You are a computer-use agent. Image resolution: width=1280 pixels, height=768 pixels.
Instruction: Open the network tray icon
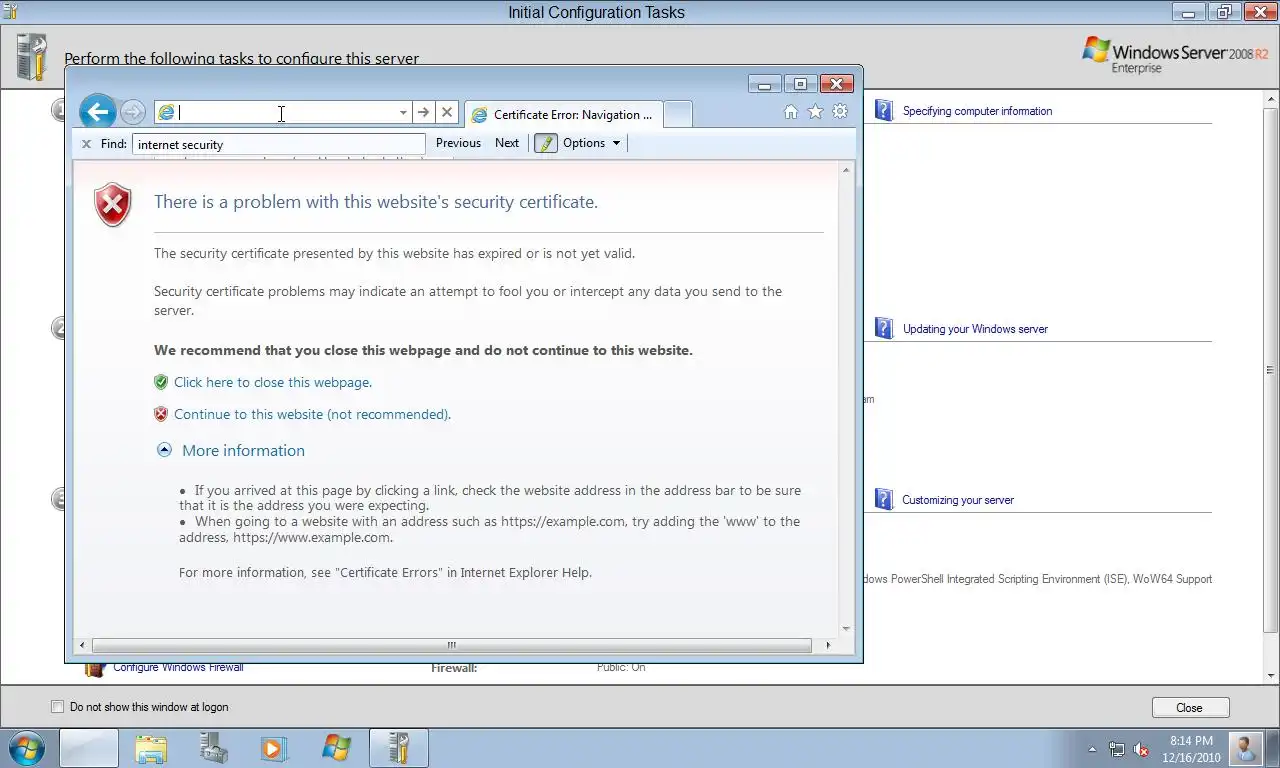(1116, 749)
